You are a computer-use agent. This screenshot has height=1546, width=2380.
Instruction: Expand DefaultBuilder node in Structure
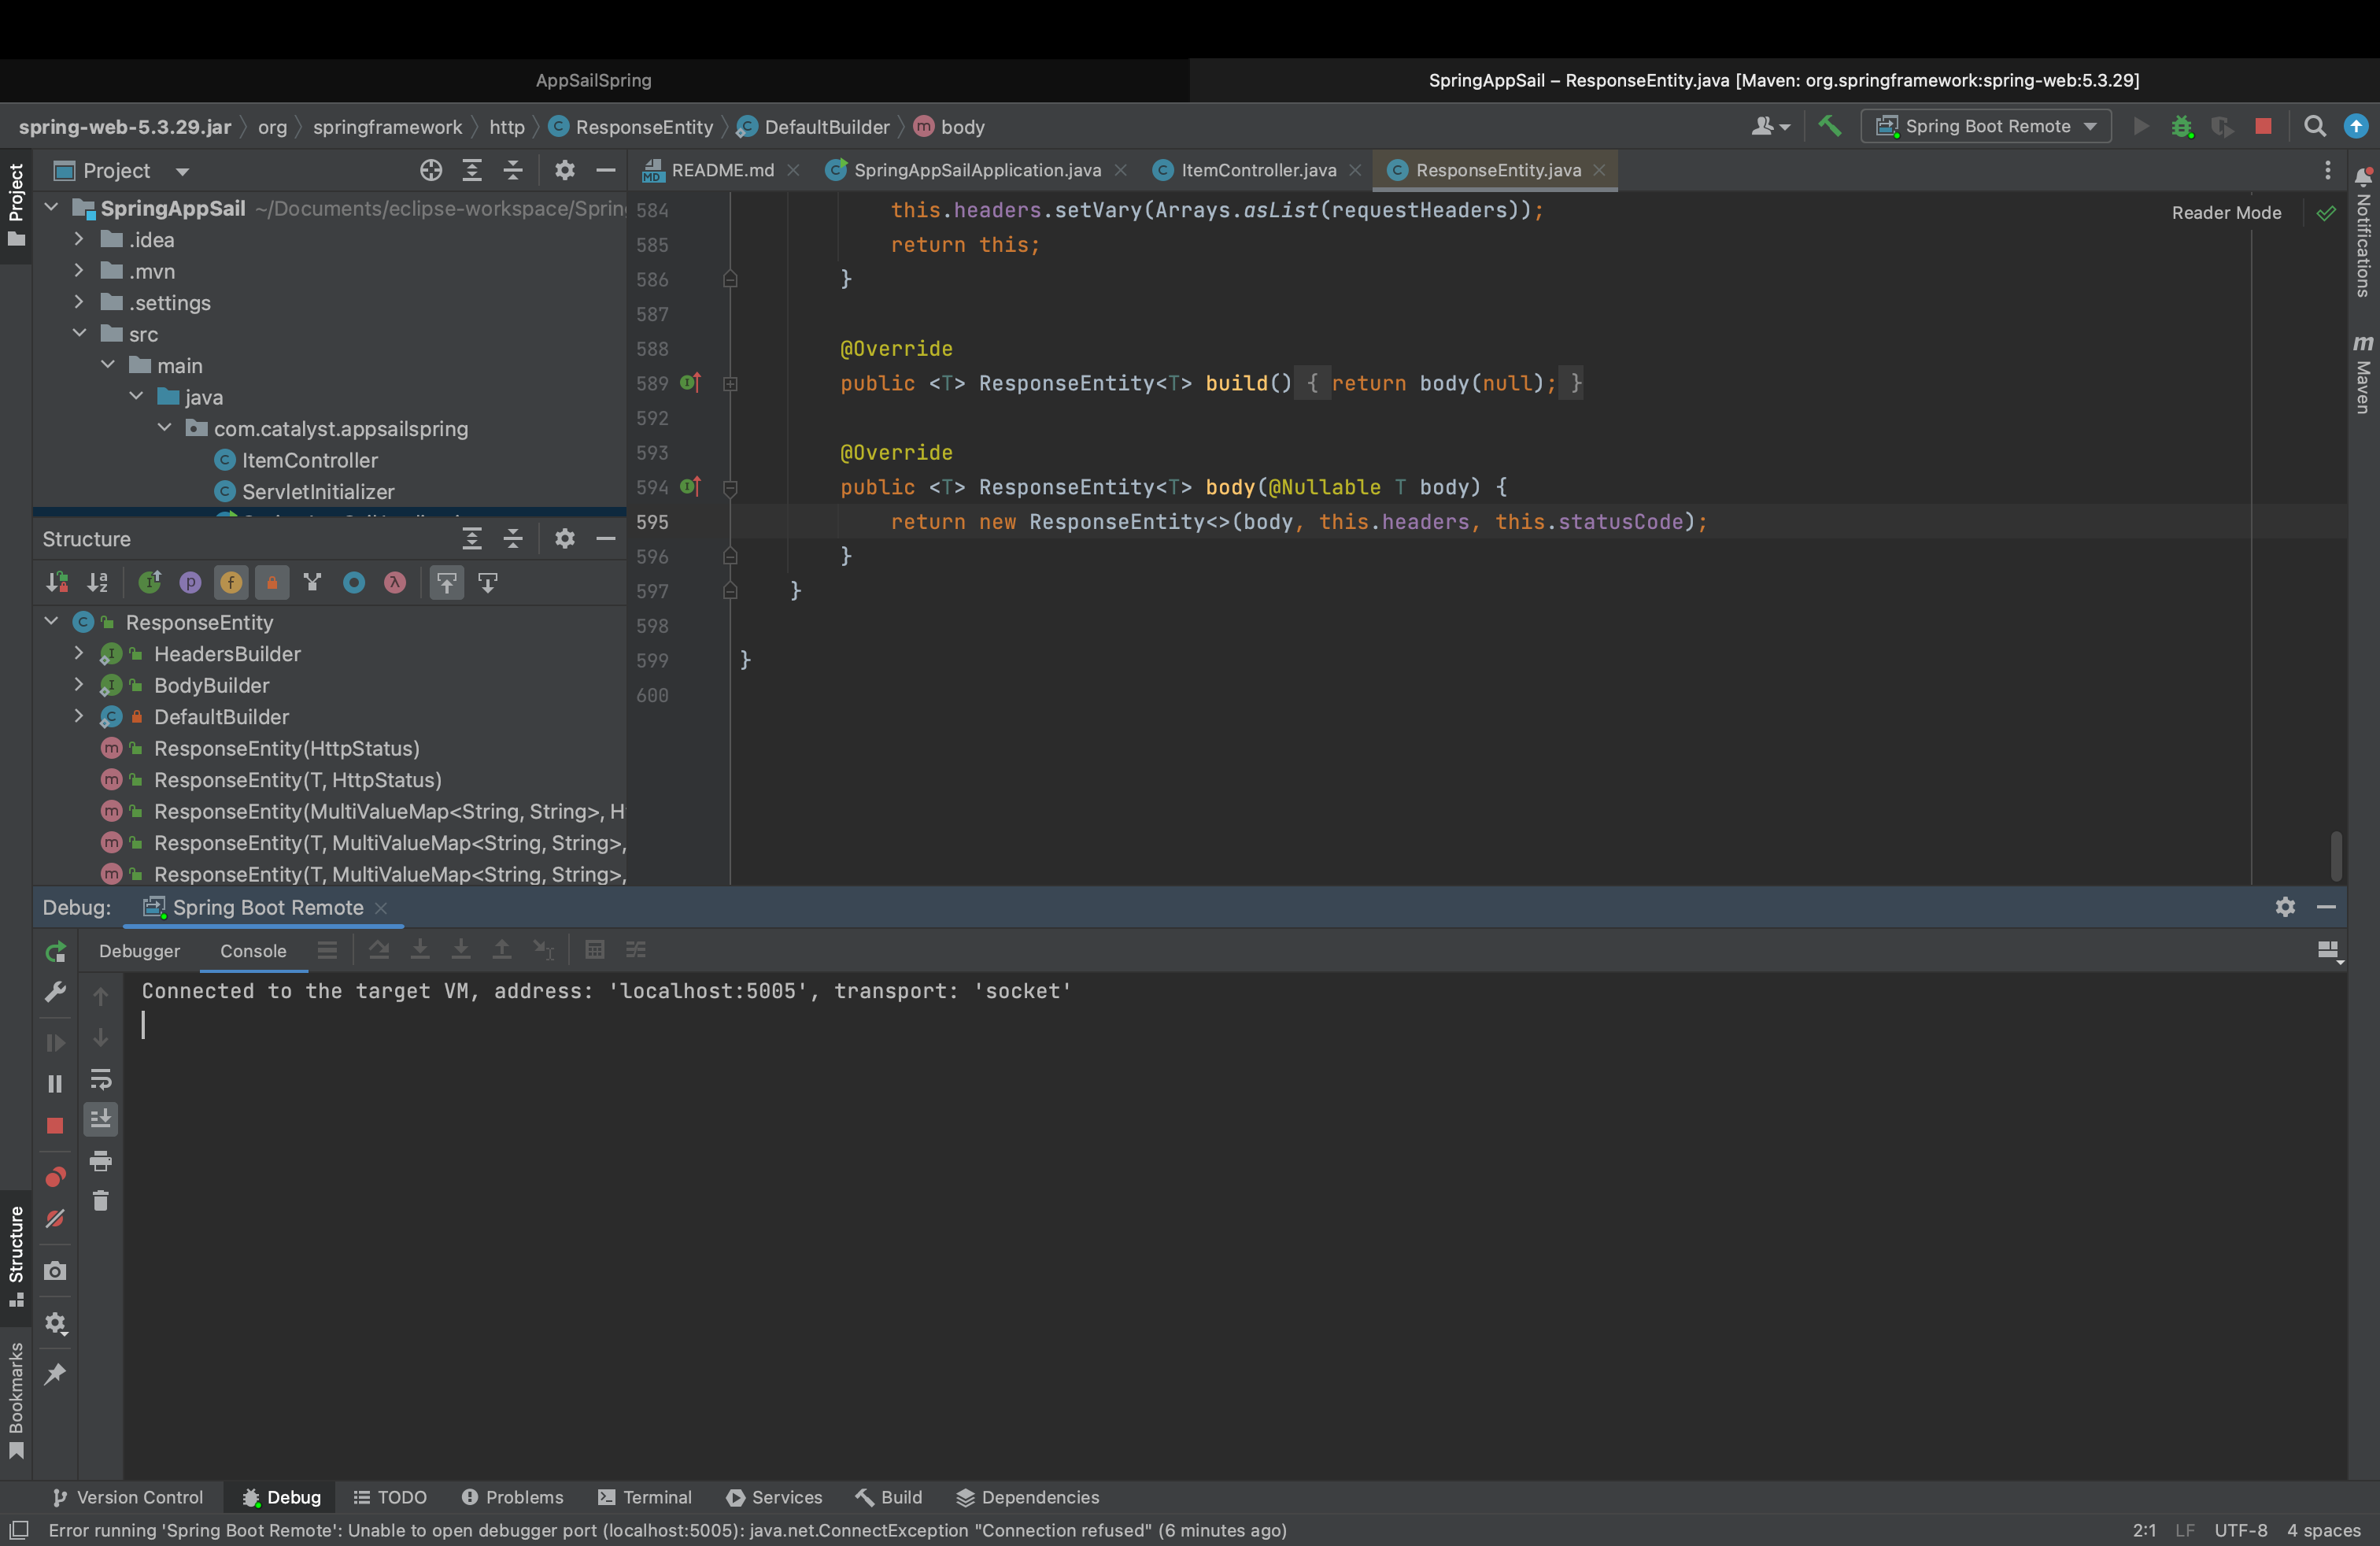click(79, 717)
